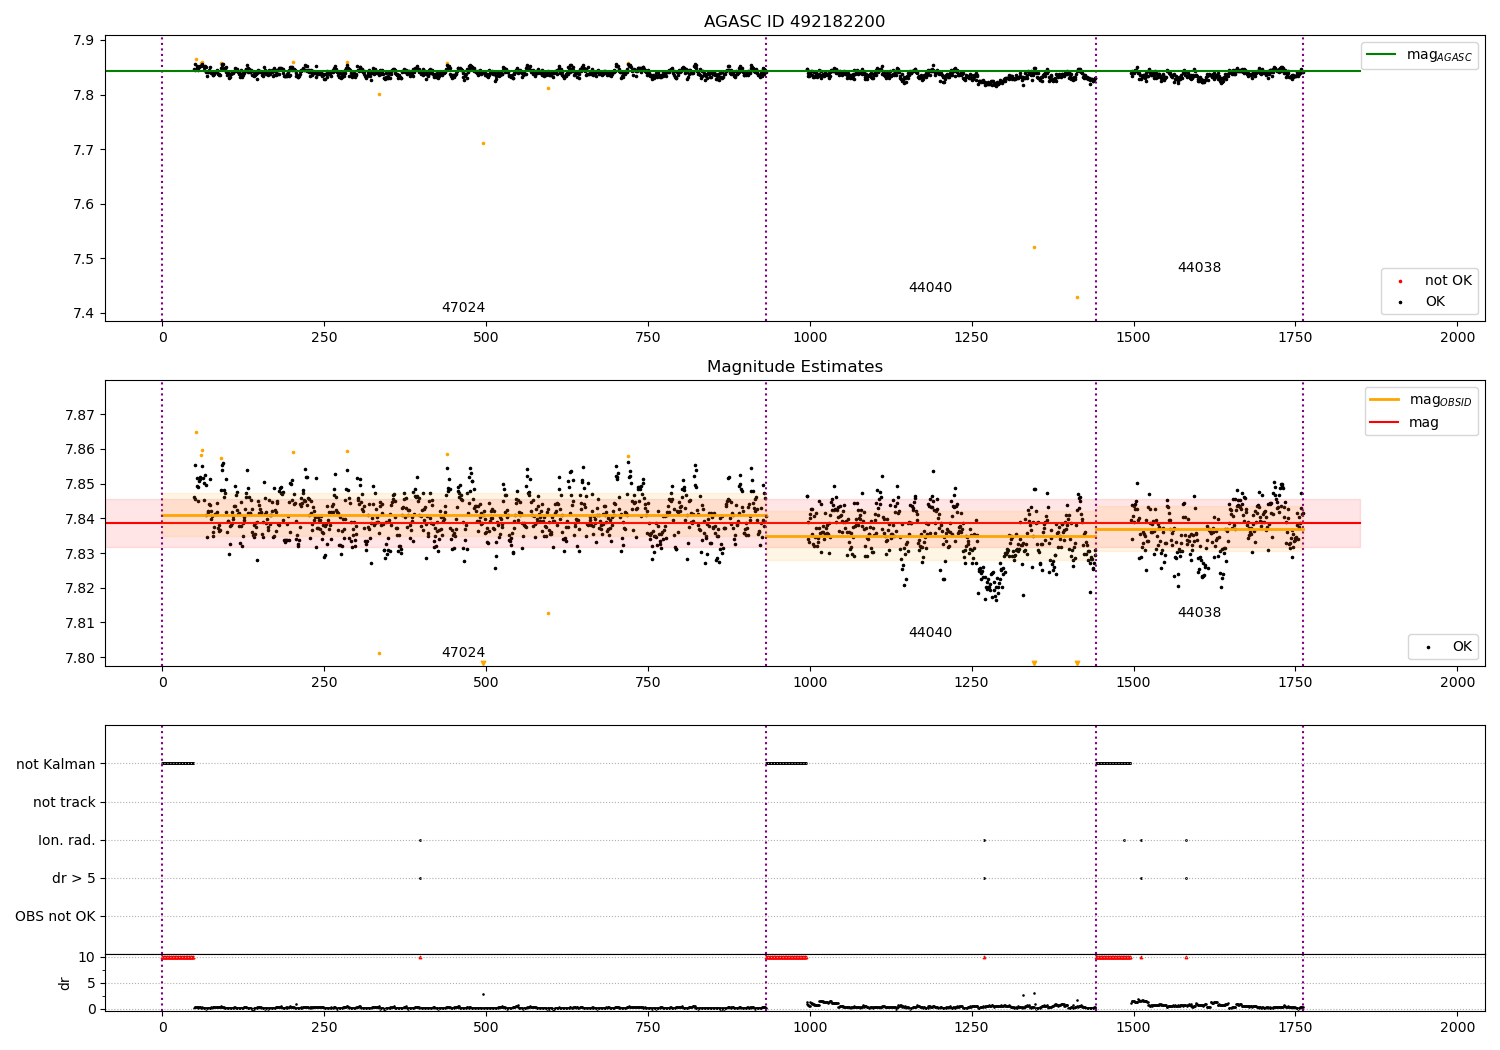Click the '44038' label in Magnitude Estimates plot
Image resolution: width=1500 pixels, height=1050 pixels.
(1199, 613)
